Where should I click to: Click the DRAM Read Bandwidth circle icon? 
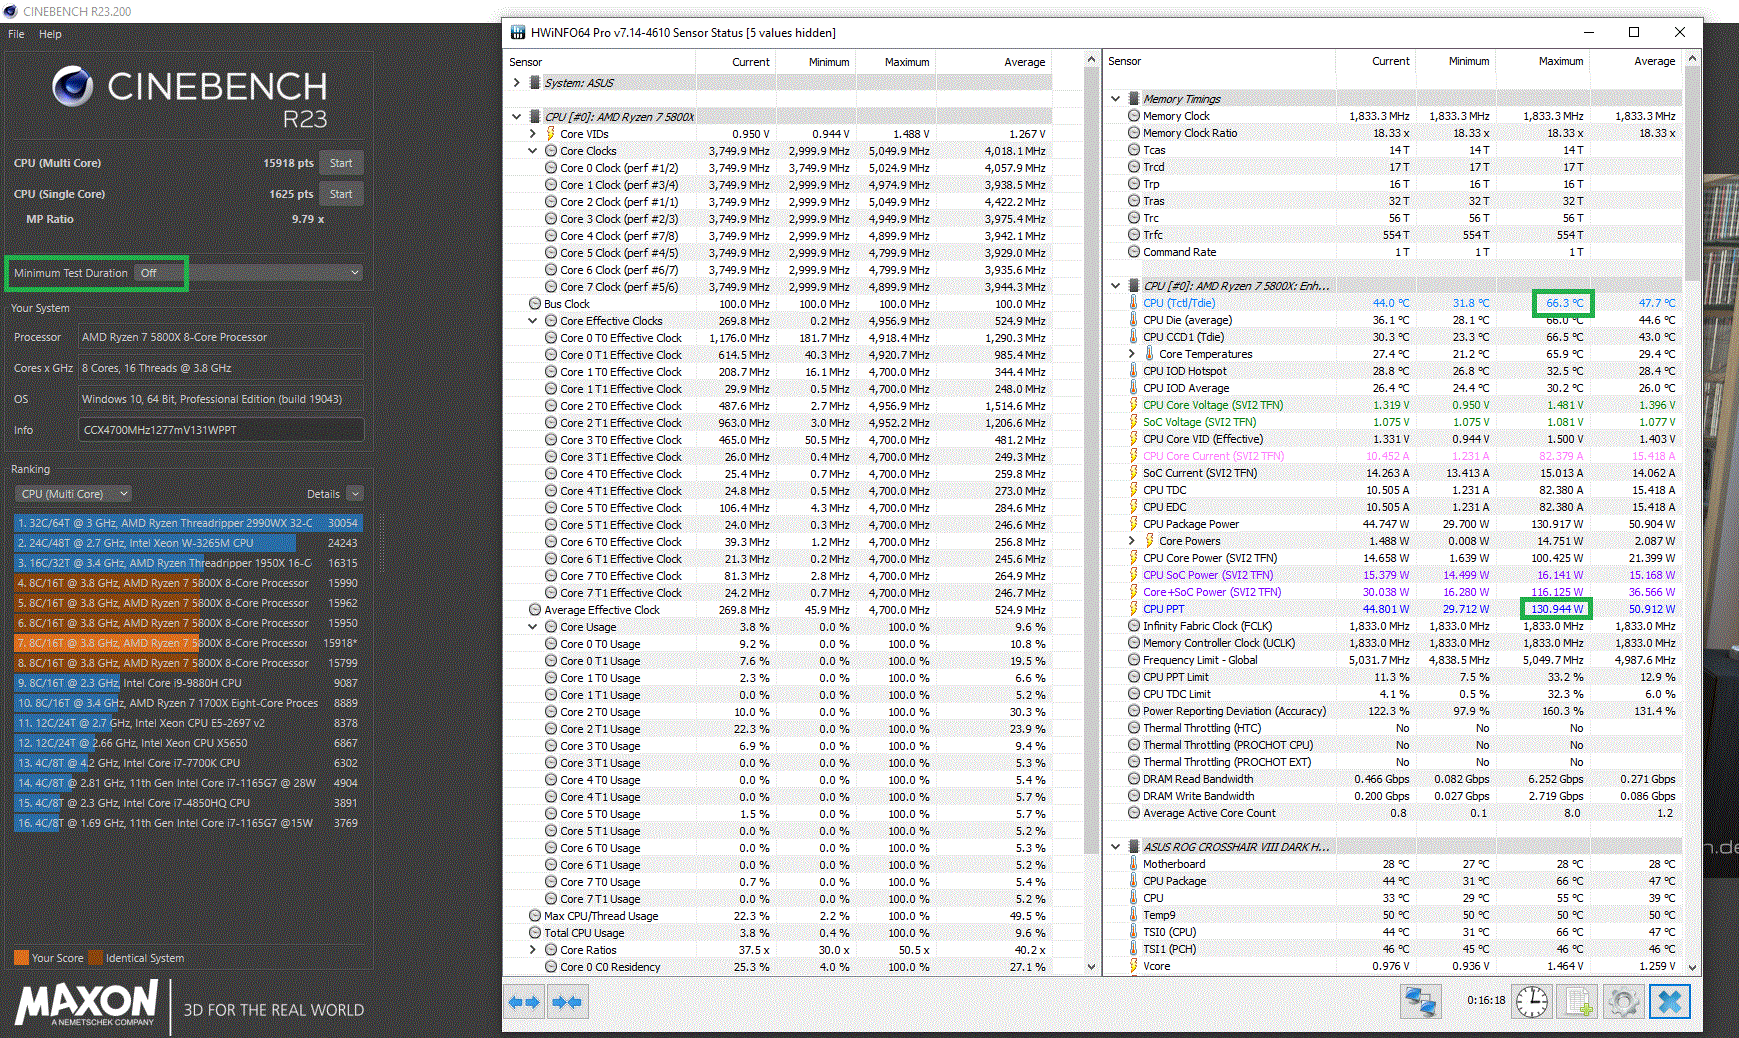1133,779
